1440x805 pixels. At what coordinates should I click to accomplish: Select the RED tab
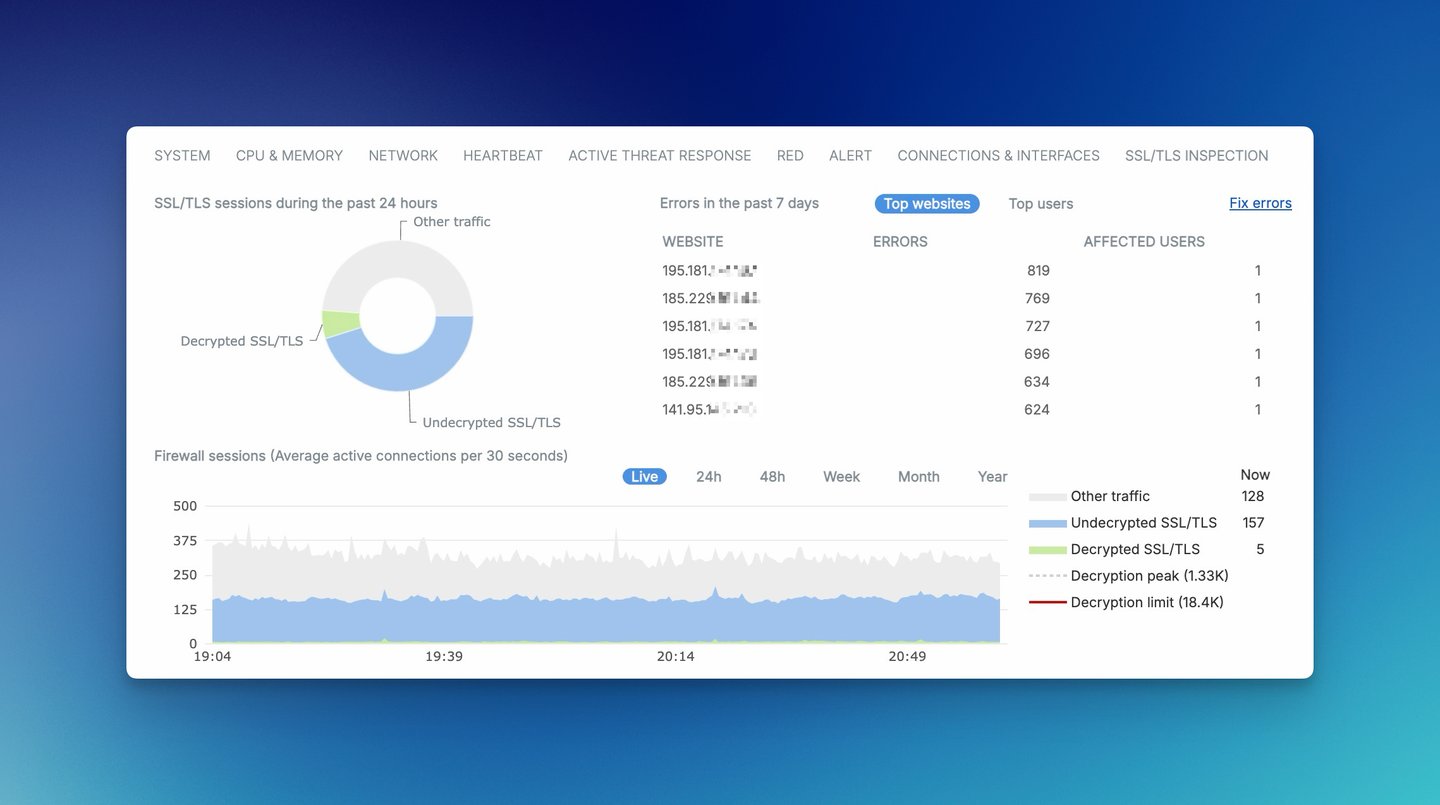point(790,156)
